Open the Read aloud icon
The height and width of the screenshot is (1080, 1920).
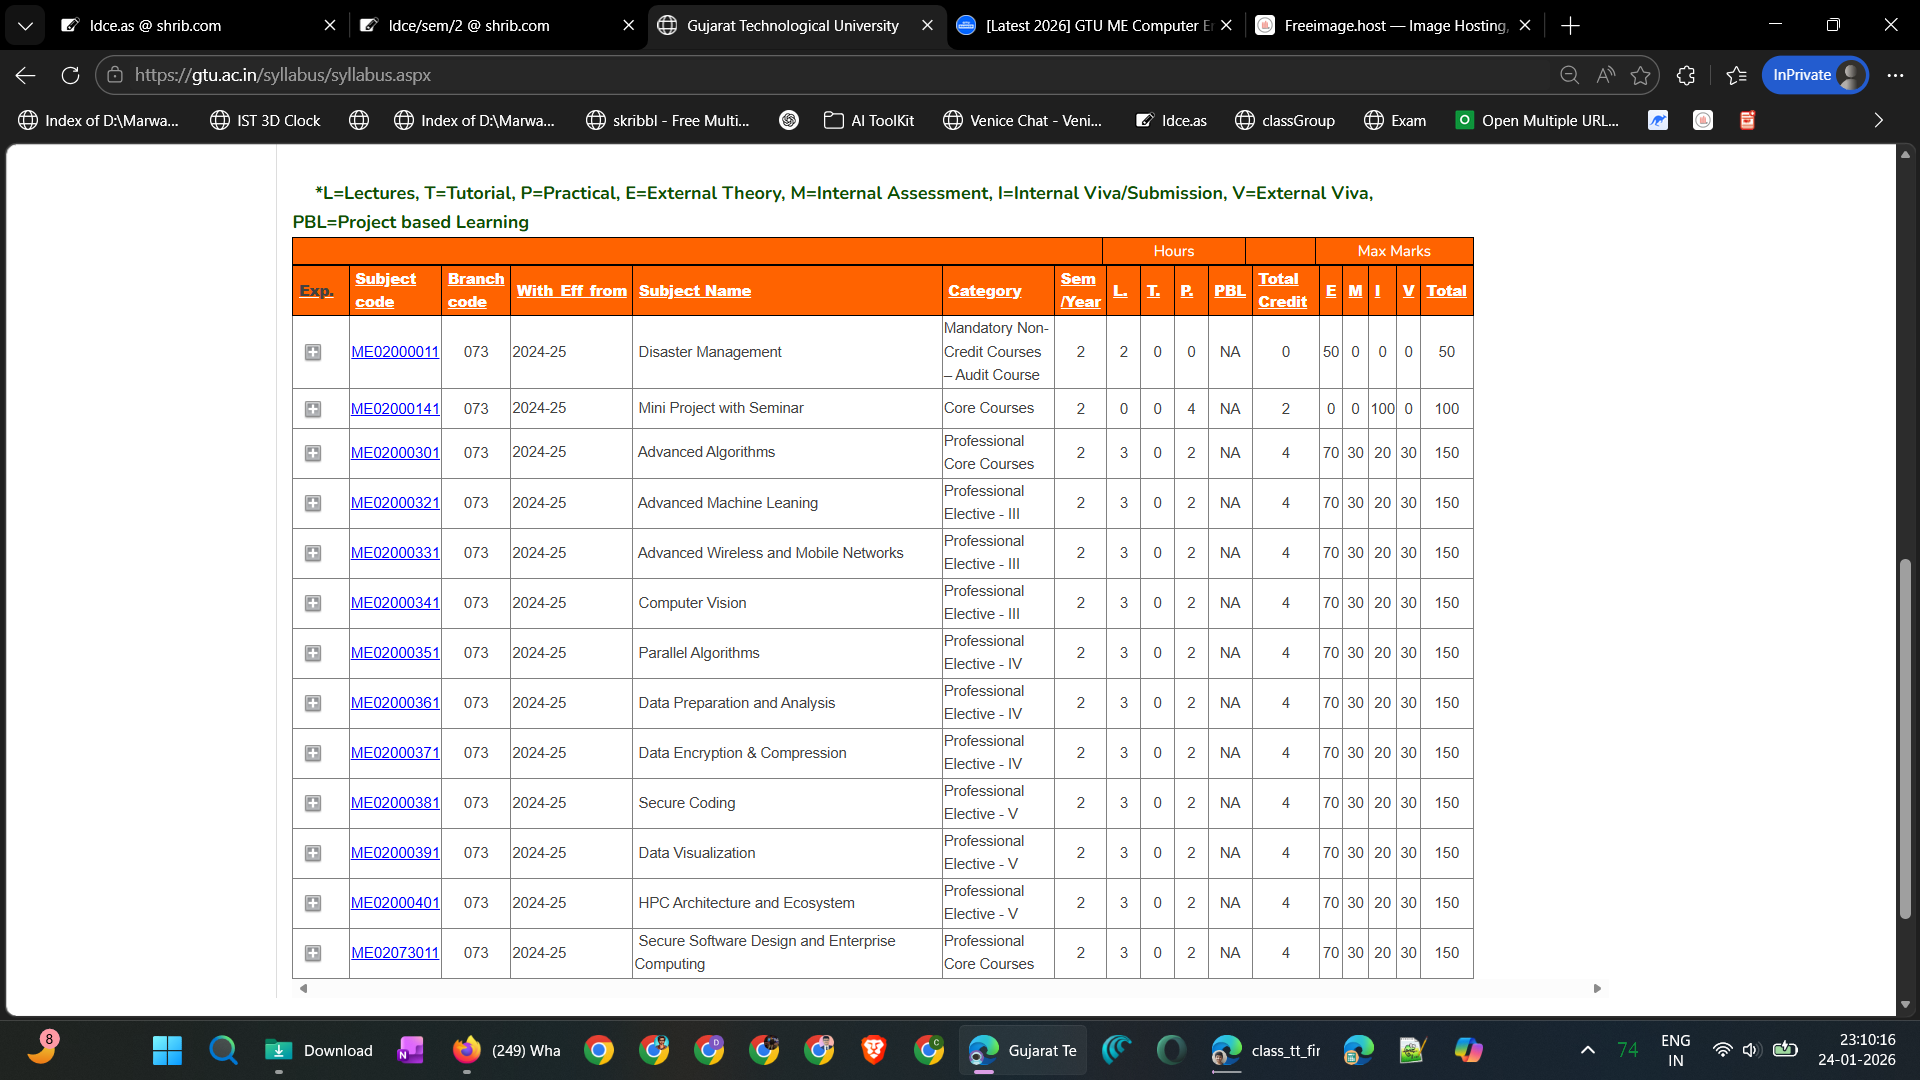click(x=1605, y=75)
